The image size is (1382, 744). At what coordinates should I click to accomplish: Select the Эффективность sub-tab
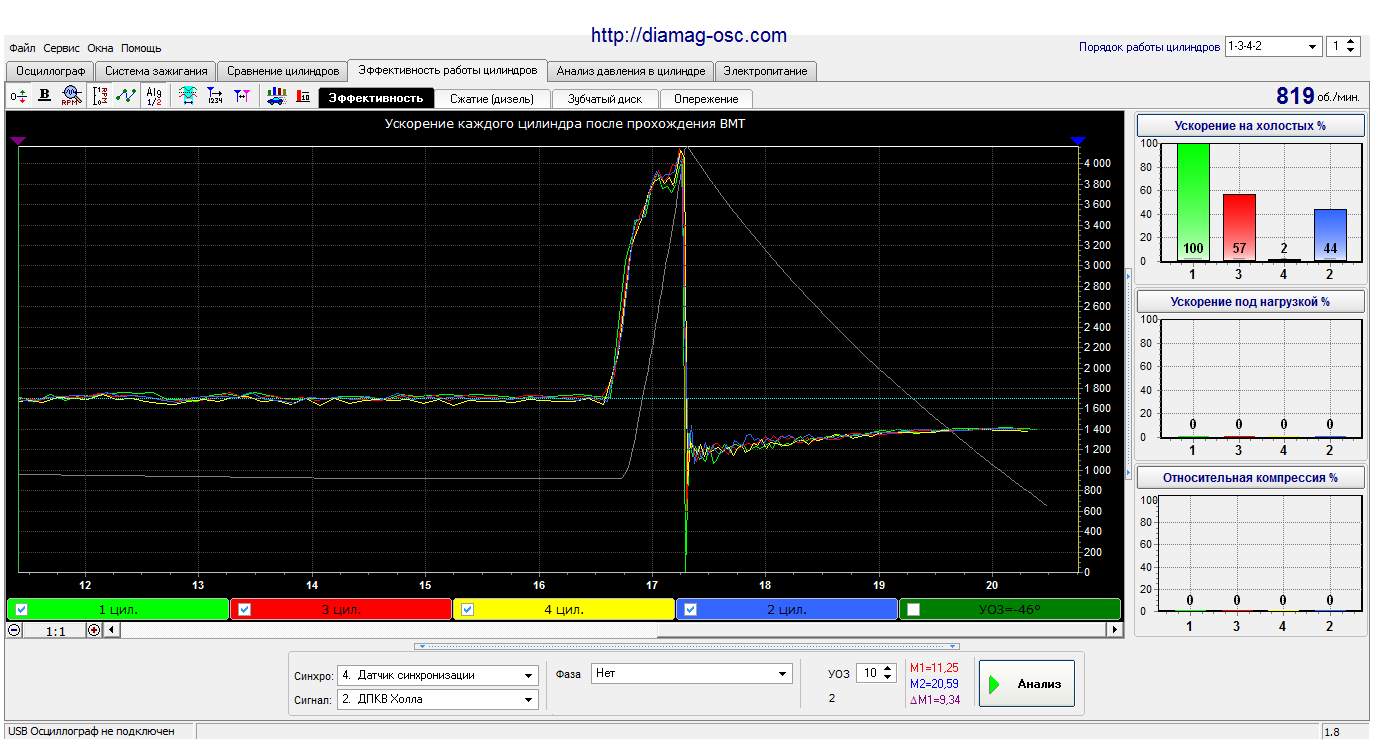pyautogui.click(x=377, y=98)
